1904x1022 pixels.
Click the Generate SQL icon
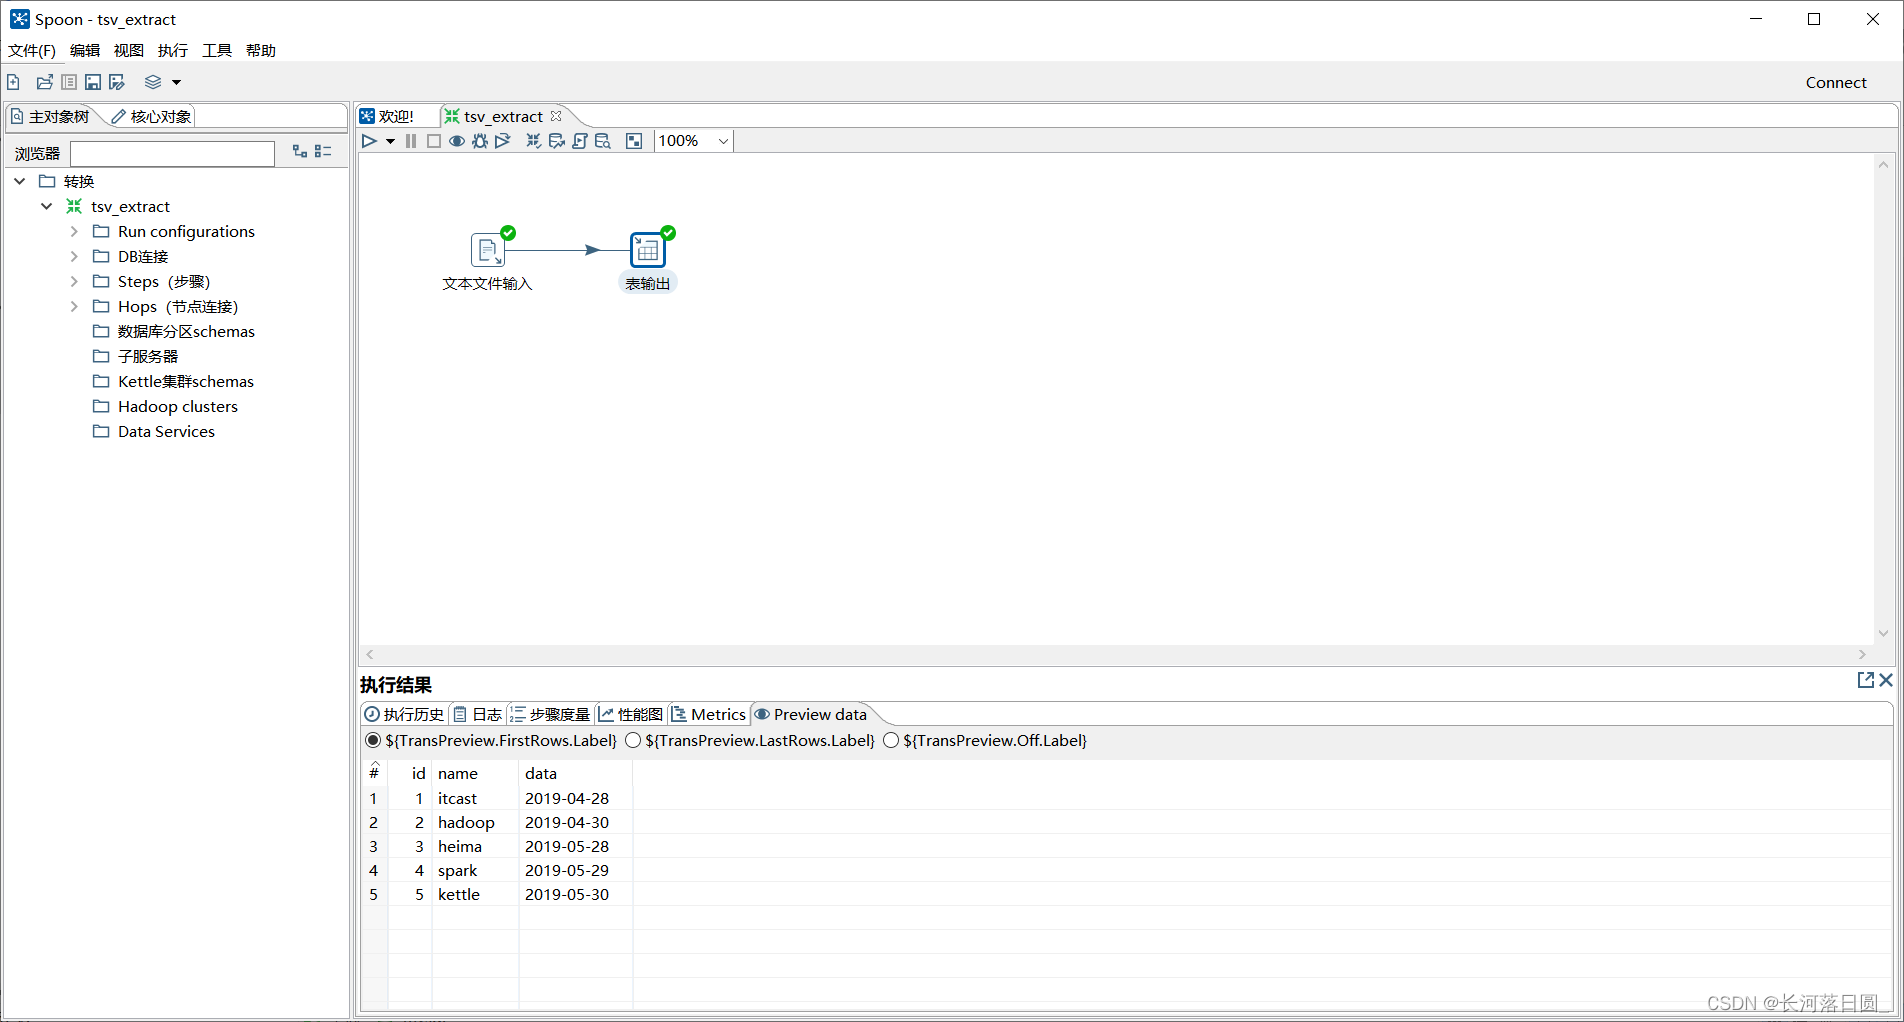(580, 141)
